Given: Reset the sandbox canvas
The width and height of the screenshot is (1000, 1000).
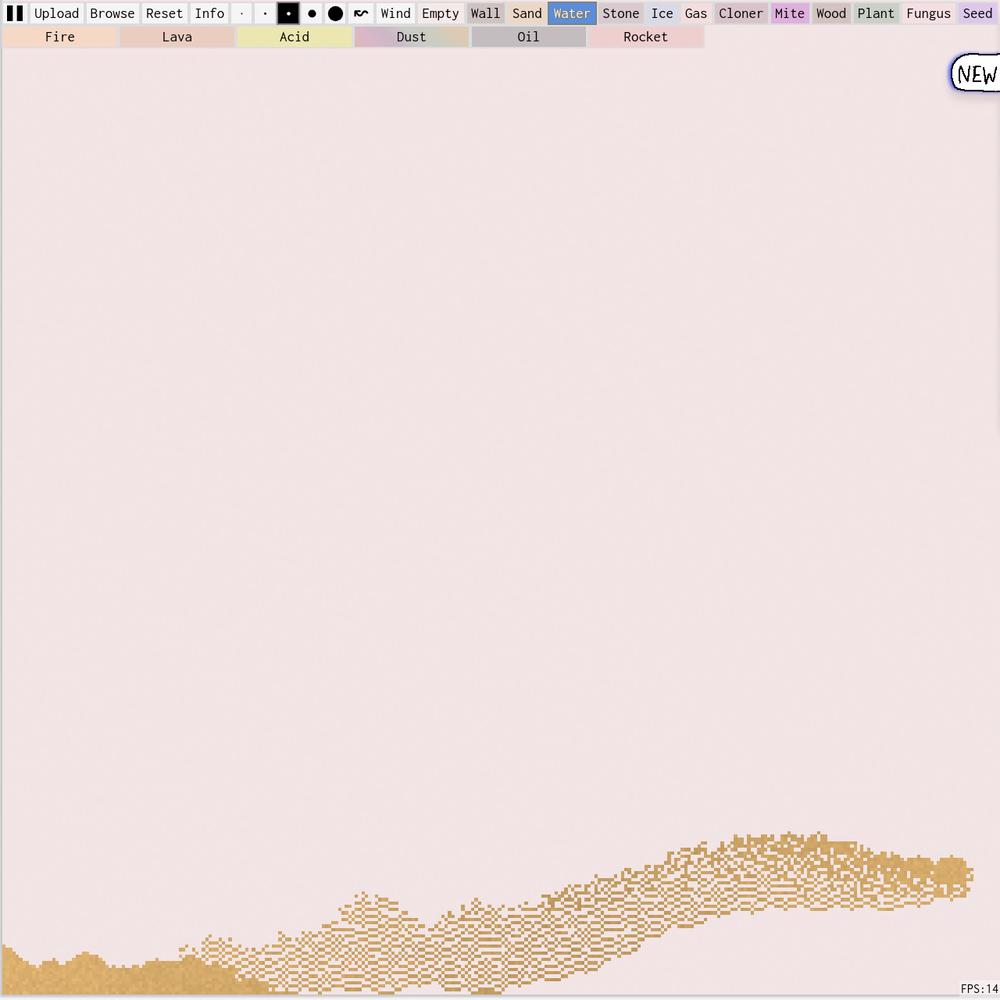Looking at the screenshot, I should click(164, 14).
